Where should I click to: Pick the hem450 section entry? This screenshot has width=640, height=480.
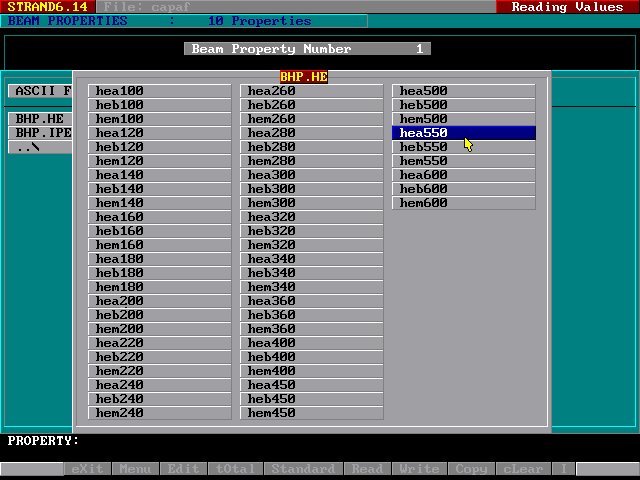point(311,413)
